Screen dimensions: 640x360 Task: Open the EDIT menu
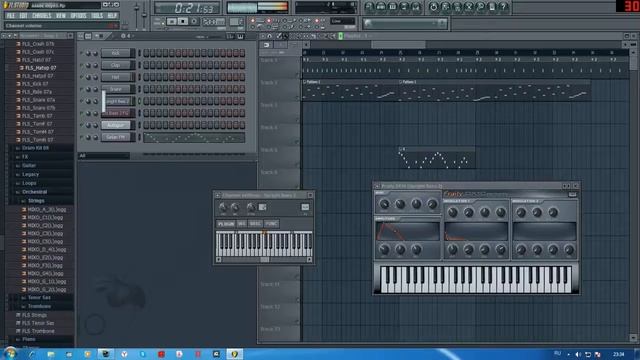pyautogui.click(x=23, y=16)
